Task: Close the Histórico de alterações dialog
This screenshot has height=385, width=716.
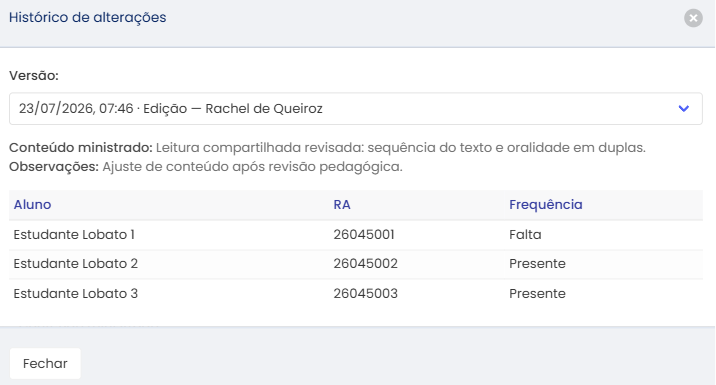Action: tap(693, 18)
